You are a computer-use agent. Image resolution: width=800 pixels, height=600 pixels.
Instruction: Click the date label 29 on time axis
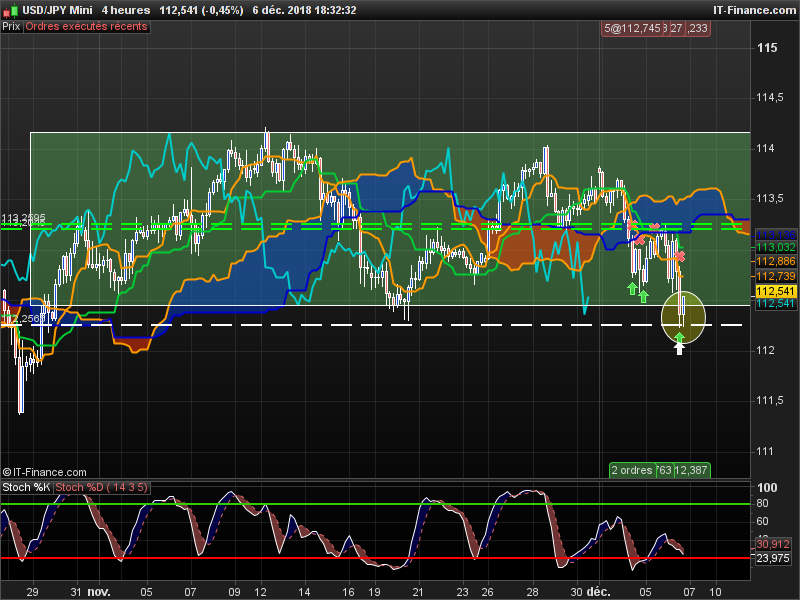coord(32,592)
